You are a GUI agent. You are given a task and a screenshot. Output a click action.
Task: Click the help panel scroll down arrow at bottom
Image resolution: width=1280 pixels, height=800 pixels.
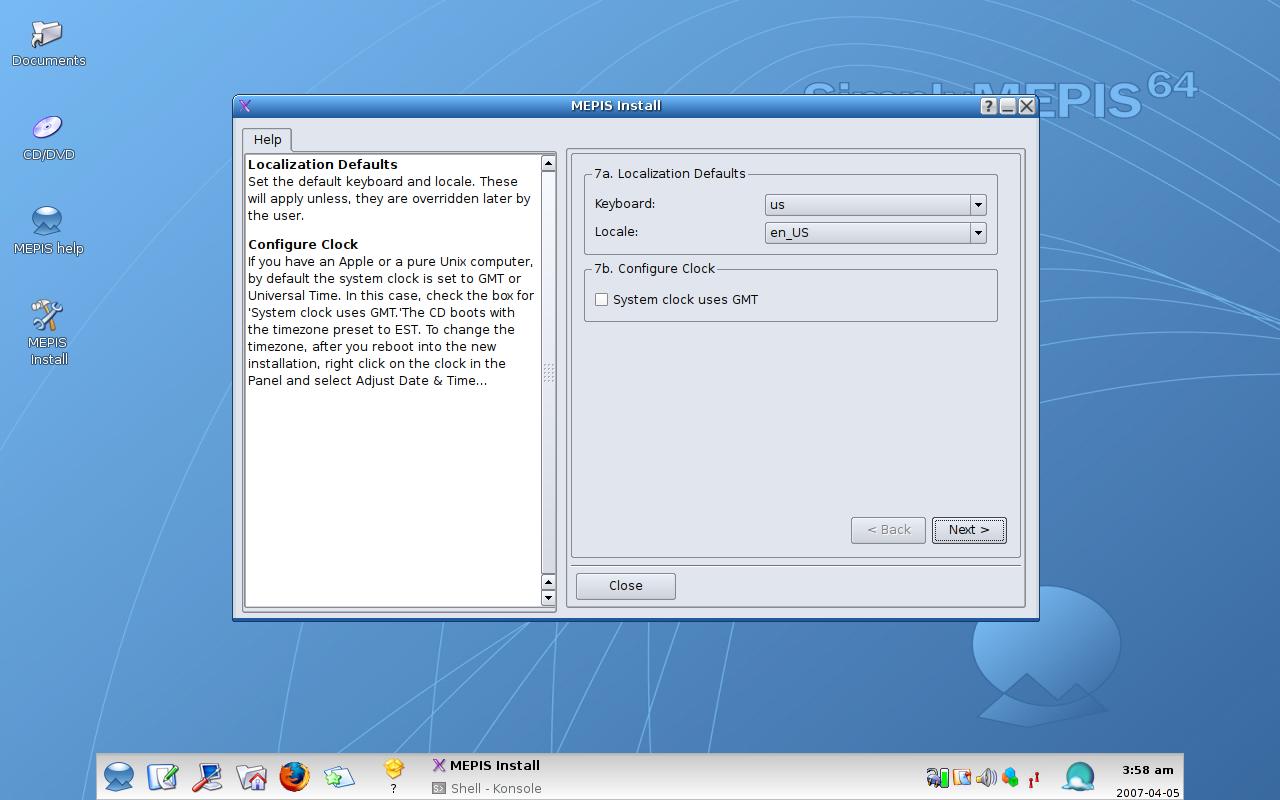click(548, 598)
